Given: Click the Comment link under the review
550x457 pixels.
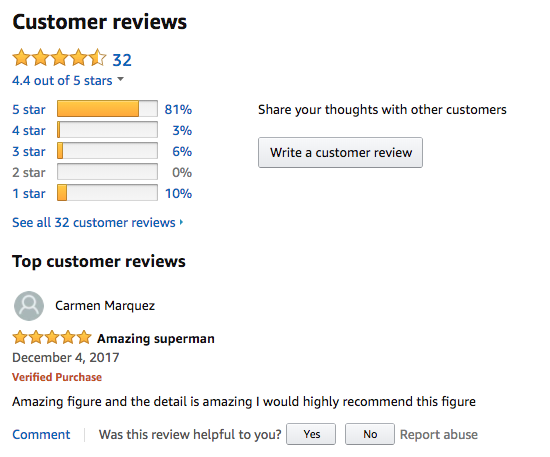Looking at the screenshot, I should 41,435.
